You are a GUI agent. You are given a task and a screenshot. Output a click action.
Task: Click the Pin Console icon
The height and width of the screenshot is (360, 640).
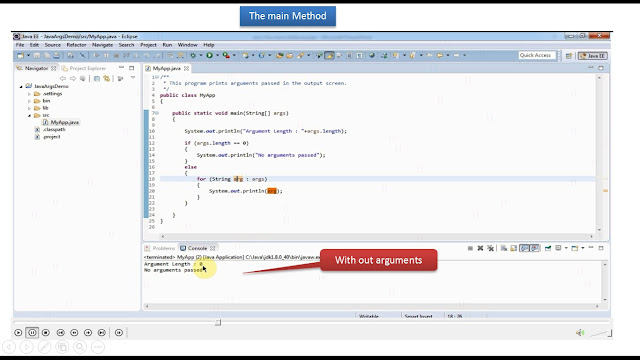click(548, 248)
